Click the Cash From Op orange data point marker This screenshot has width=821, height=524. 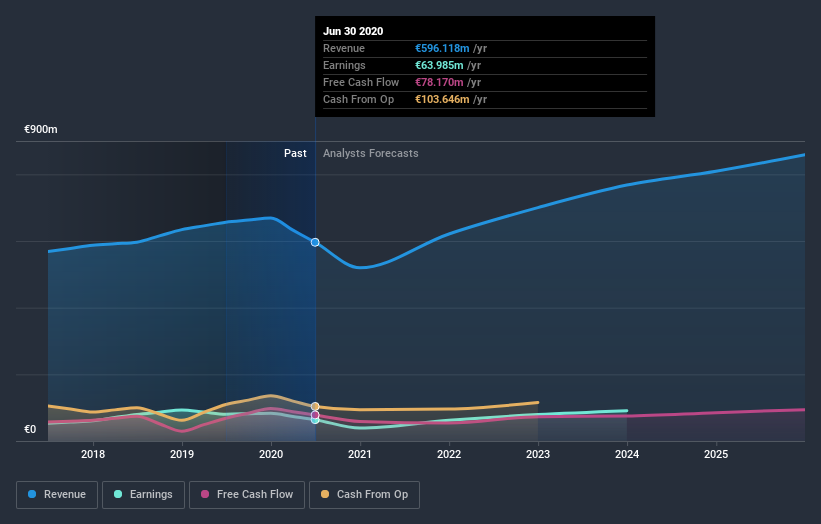[315, 406]
